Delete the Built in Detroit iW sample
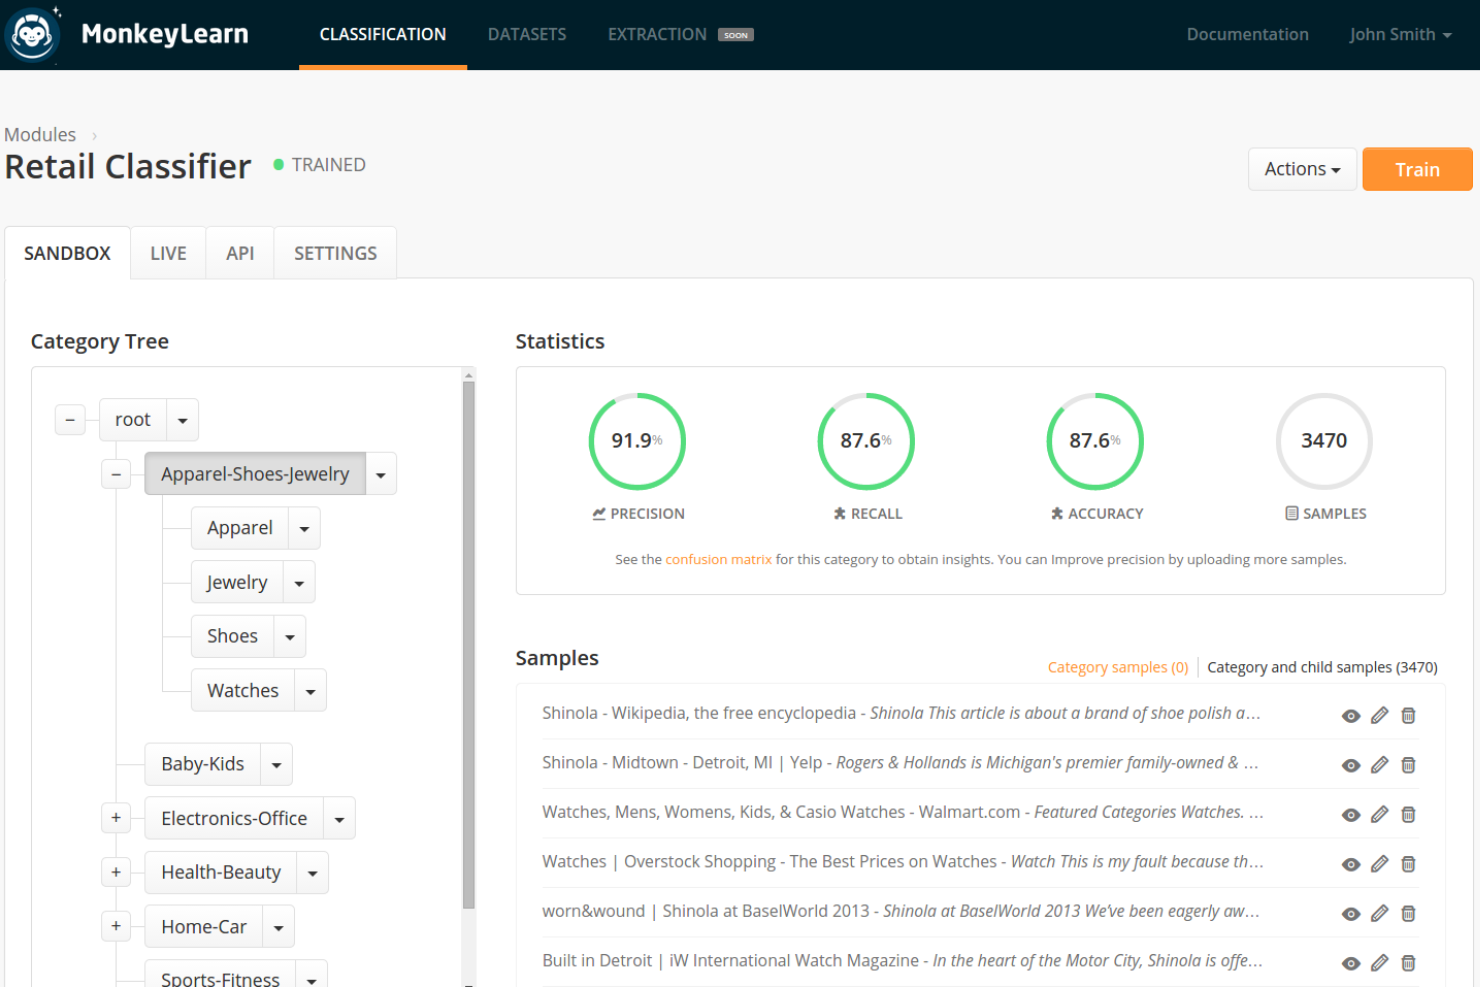1480x987 pixels. (x=1408, y=963)
